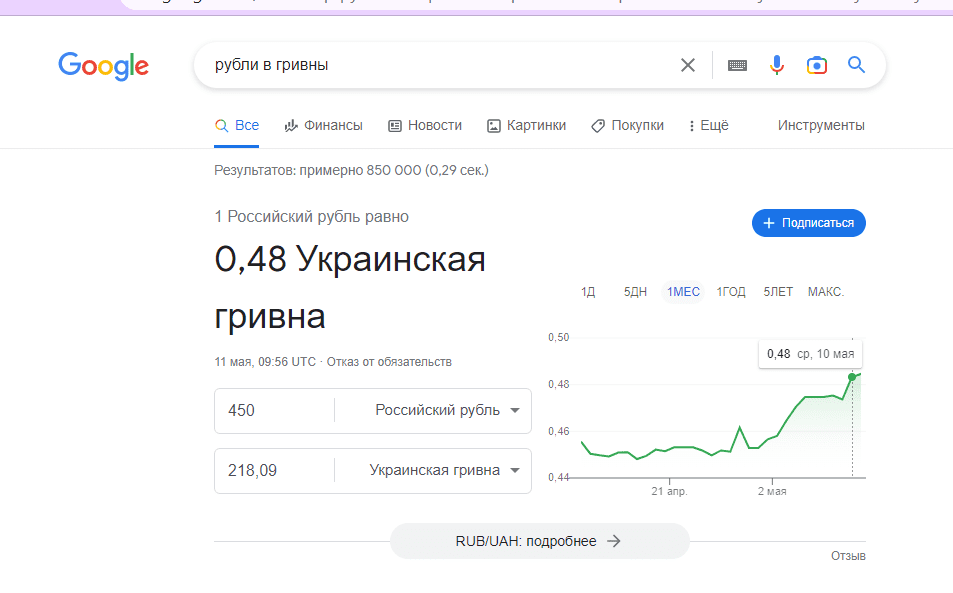The image size is (953, 593).
Task: Click the arrow in RUB/UAH подробнее
Action: click(614, 541)
